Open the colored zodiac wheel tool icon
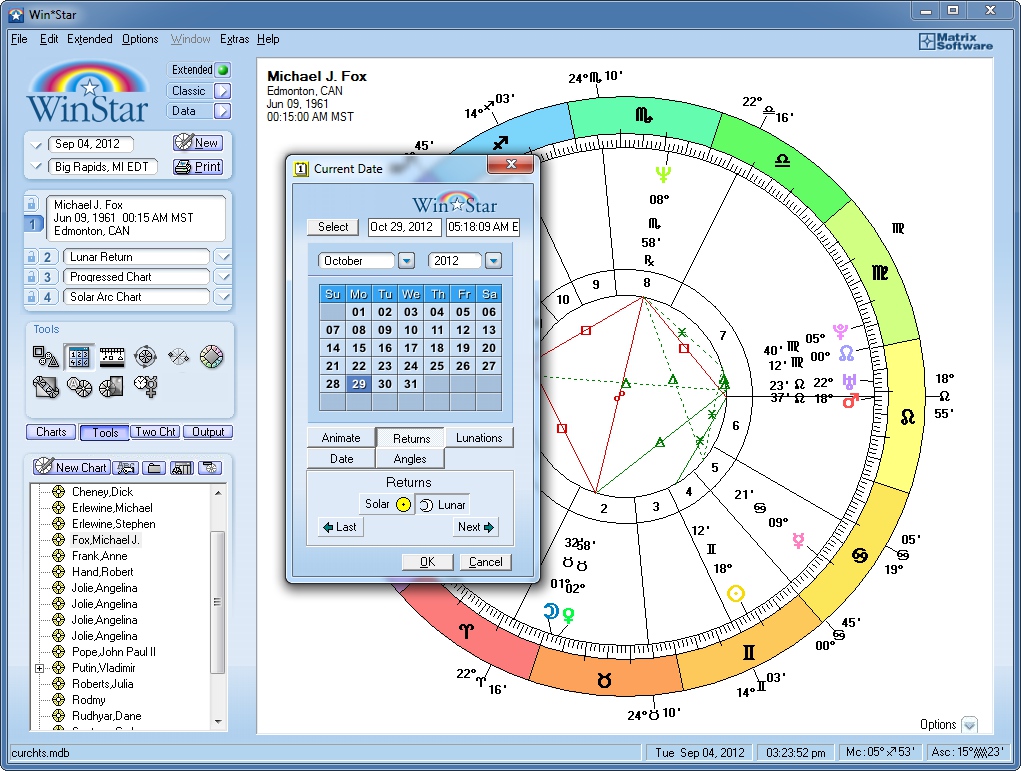 click(x=212, y=356)
